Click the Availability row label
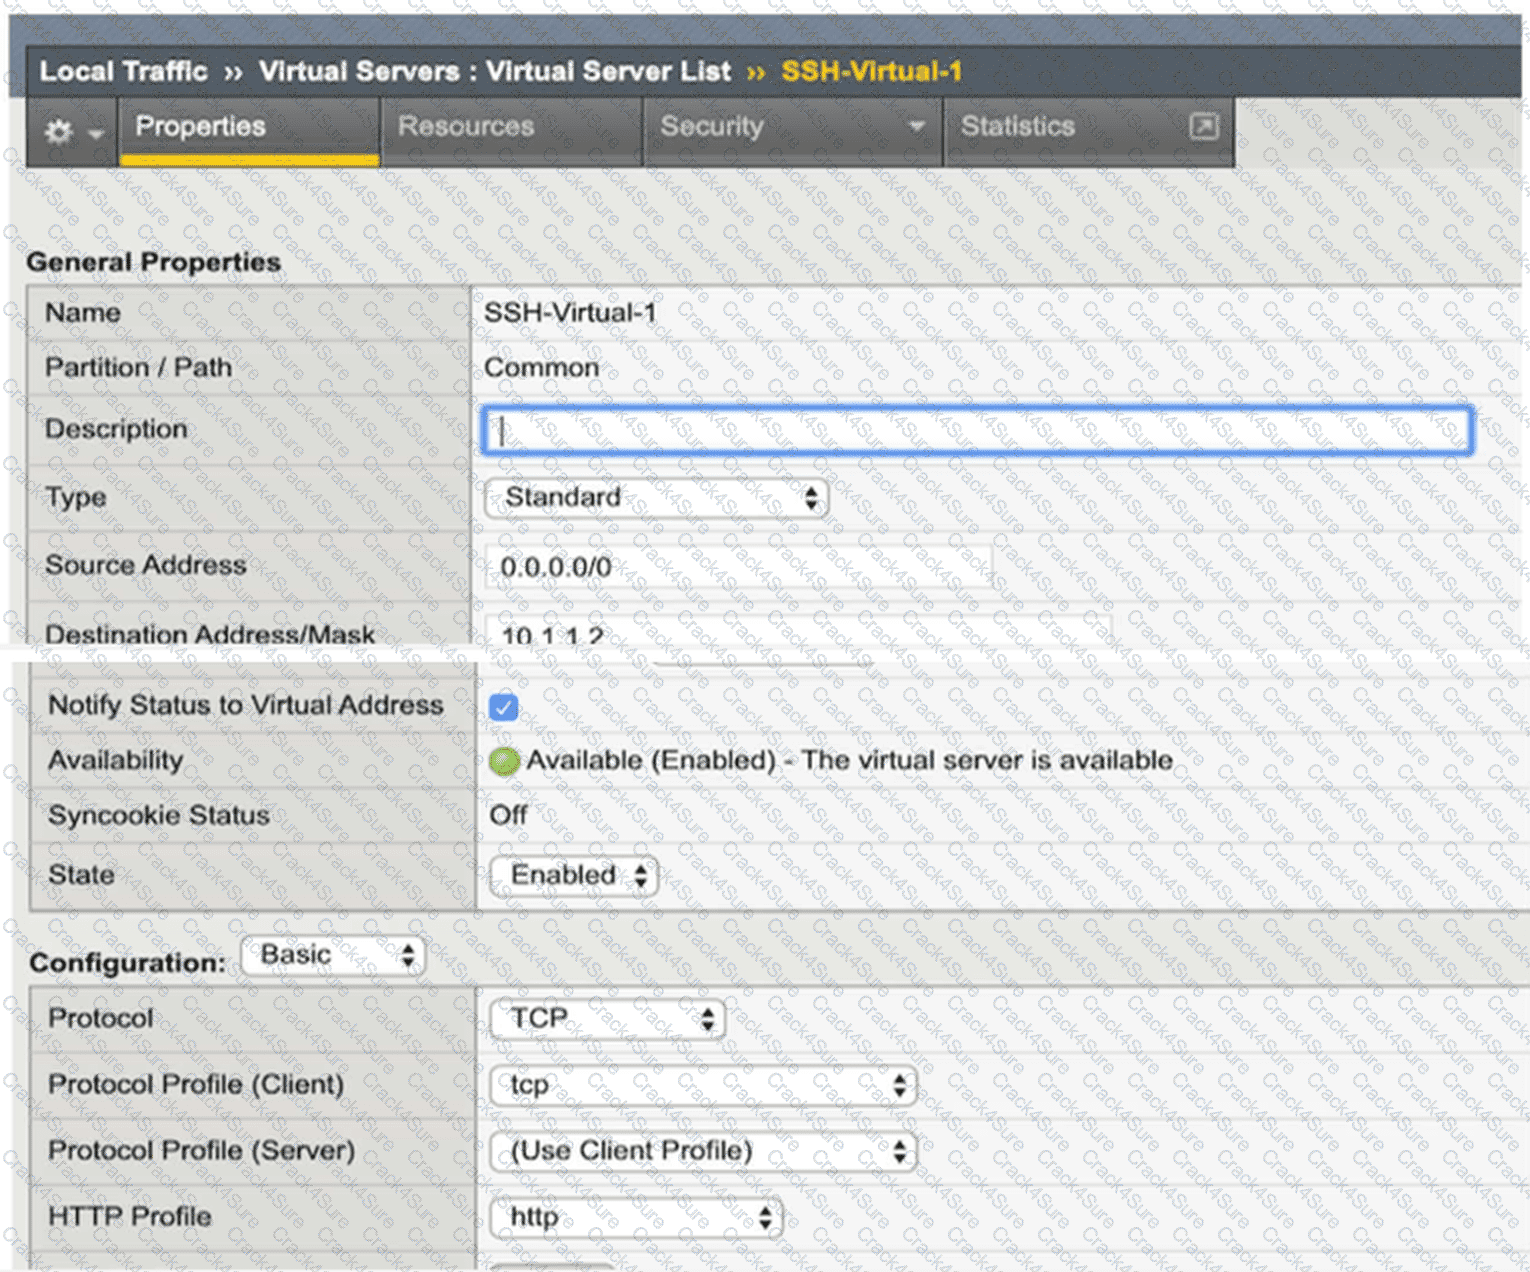Screen dimensions: 1530x1272 pos(115,760)
